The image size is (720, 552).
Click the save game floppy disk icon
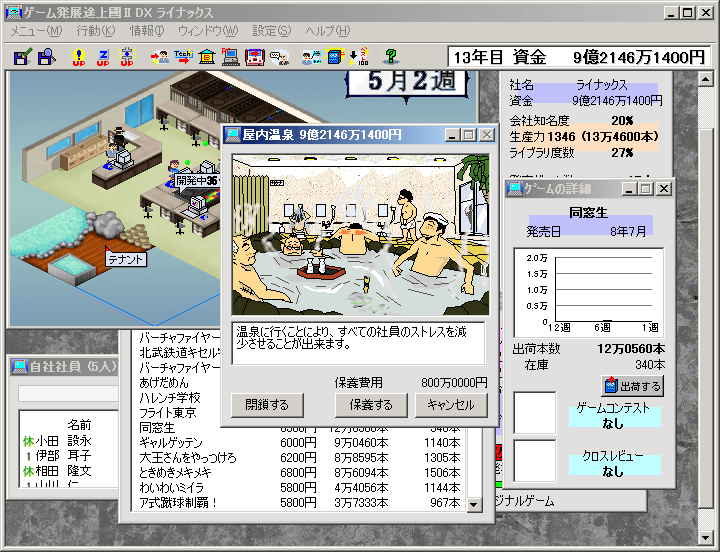[22, 57]
